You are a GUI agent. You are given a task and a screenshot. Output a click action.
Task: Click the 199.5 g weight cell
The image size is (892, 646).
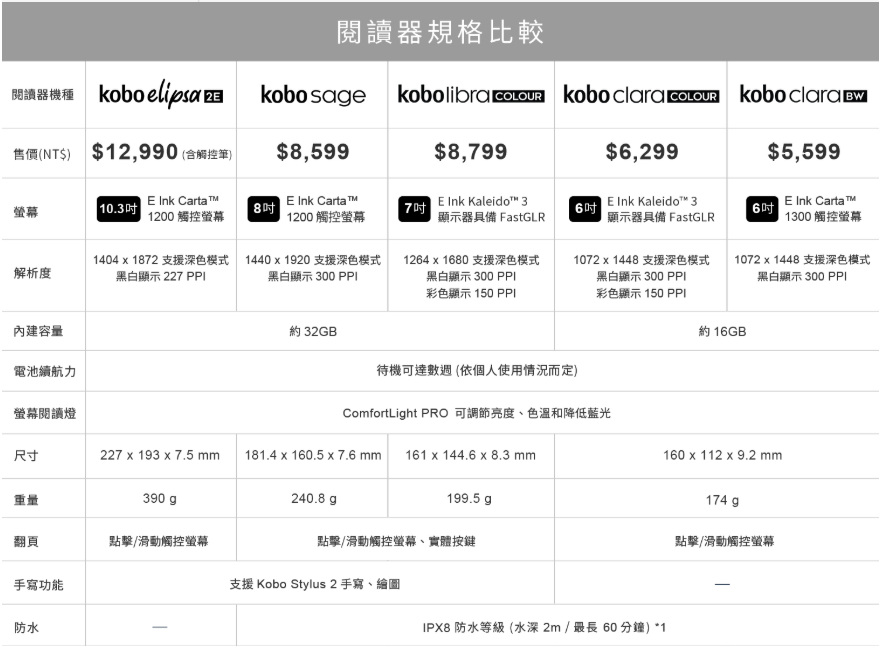click(x=469, y=499)
